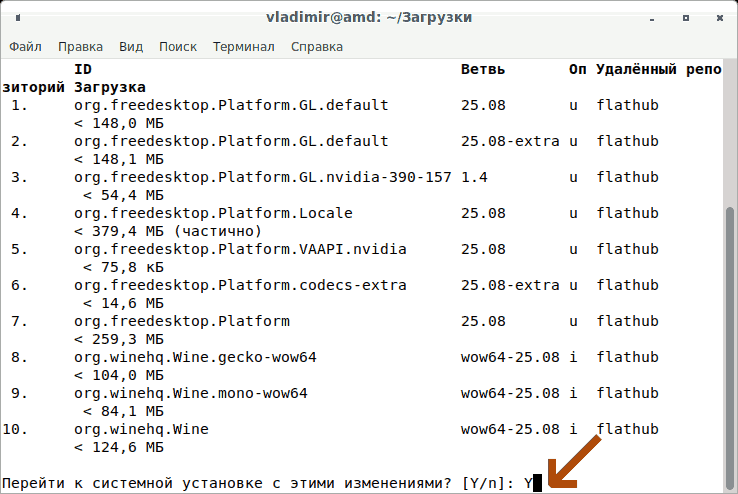Click org.freedesktop.Platform.GL.nvidia-390-157 text
Screen dimensions: 738x494
263,177
